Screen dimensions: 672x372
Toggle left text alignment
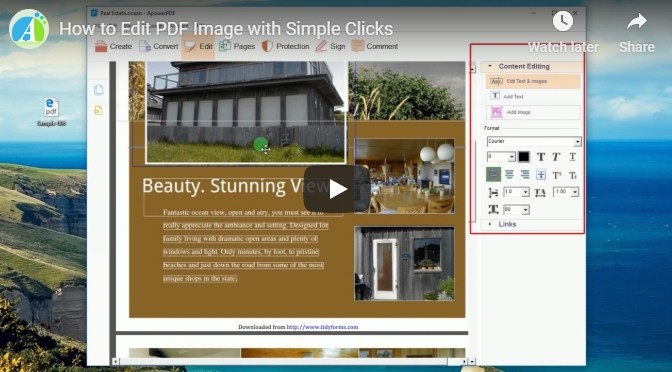493,174
